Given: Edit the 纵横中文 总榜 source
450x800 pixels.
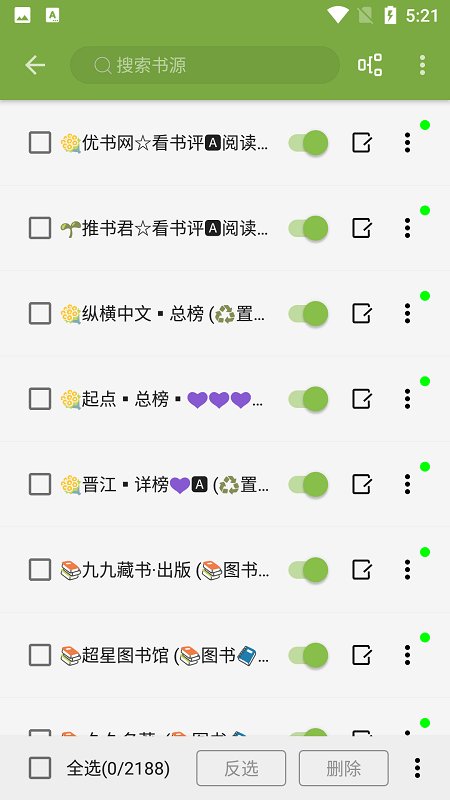Looking at the screenshot, I should tap(362, 313).
